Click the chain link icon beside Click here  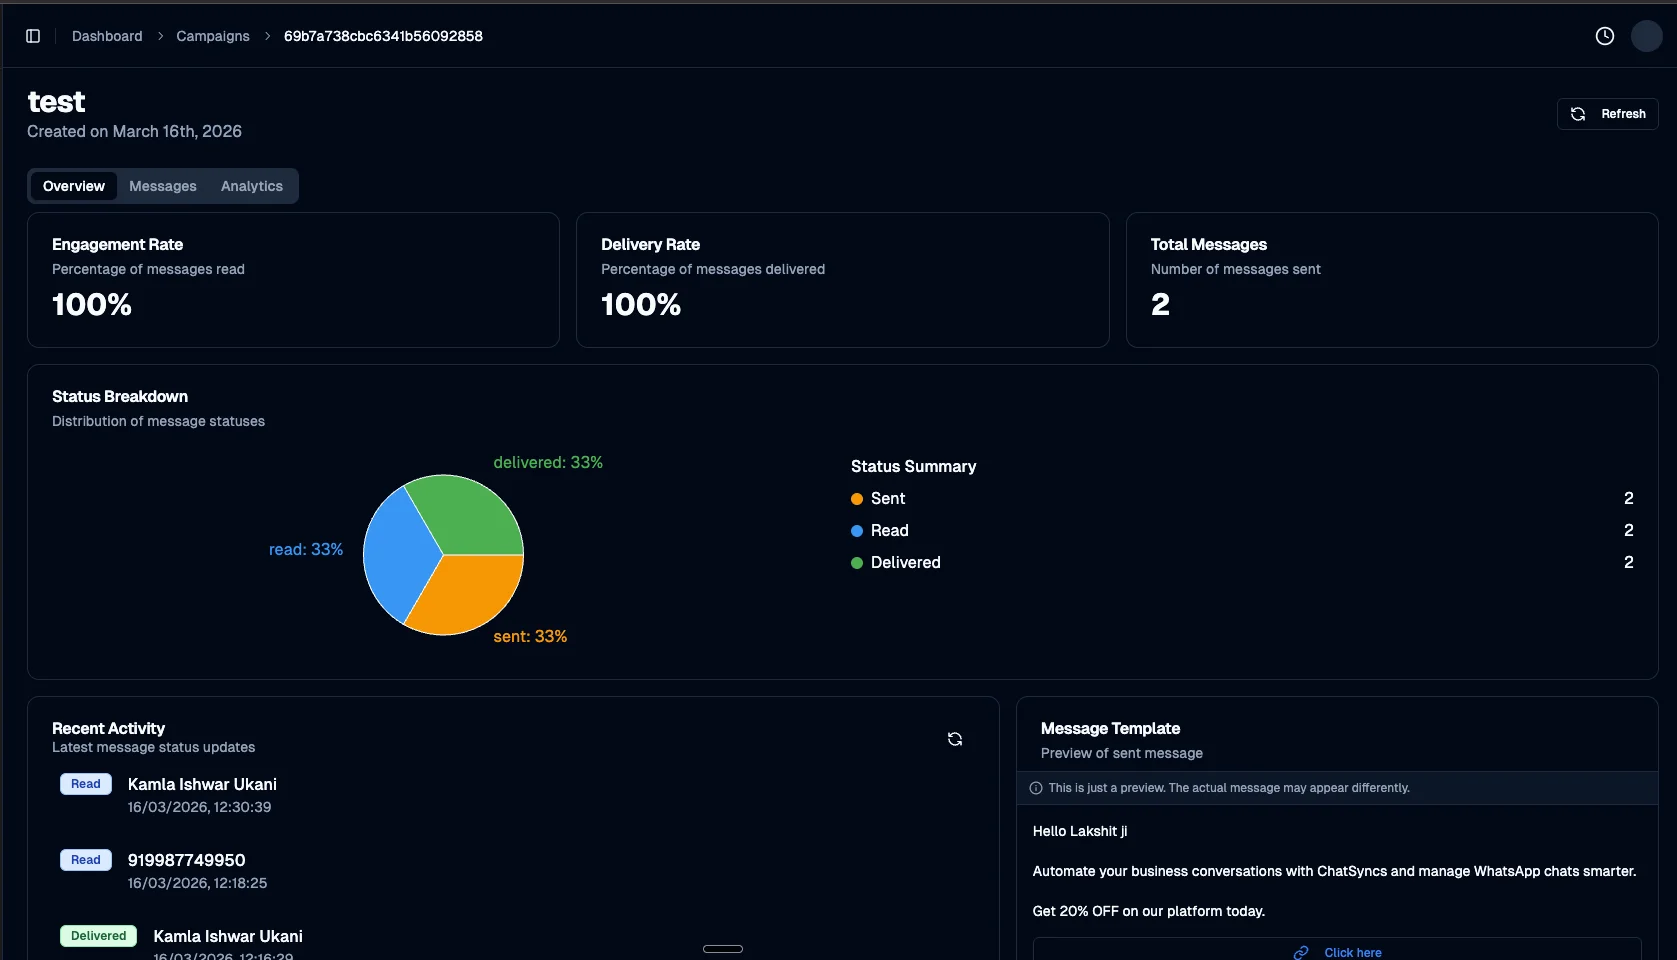coord(1301,952)
